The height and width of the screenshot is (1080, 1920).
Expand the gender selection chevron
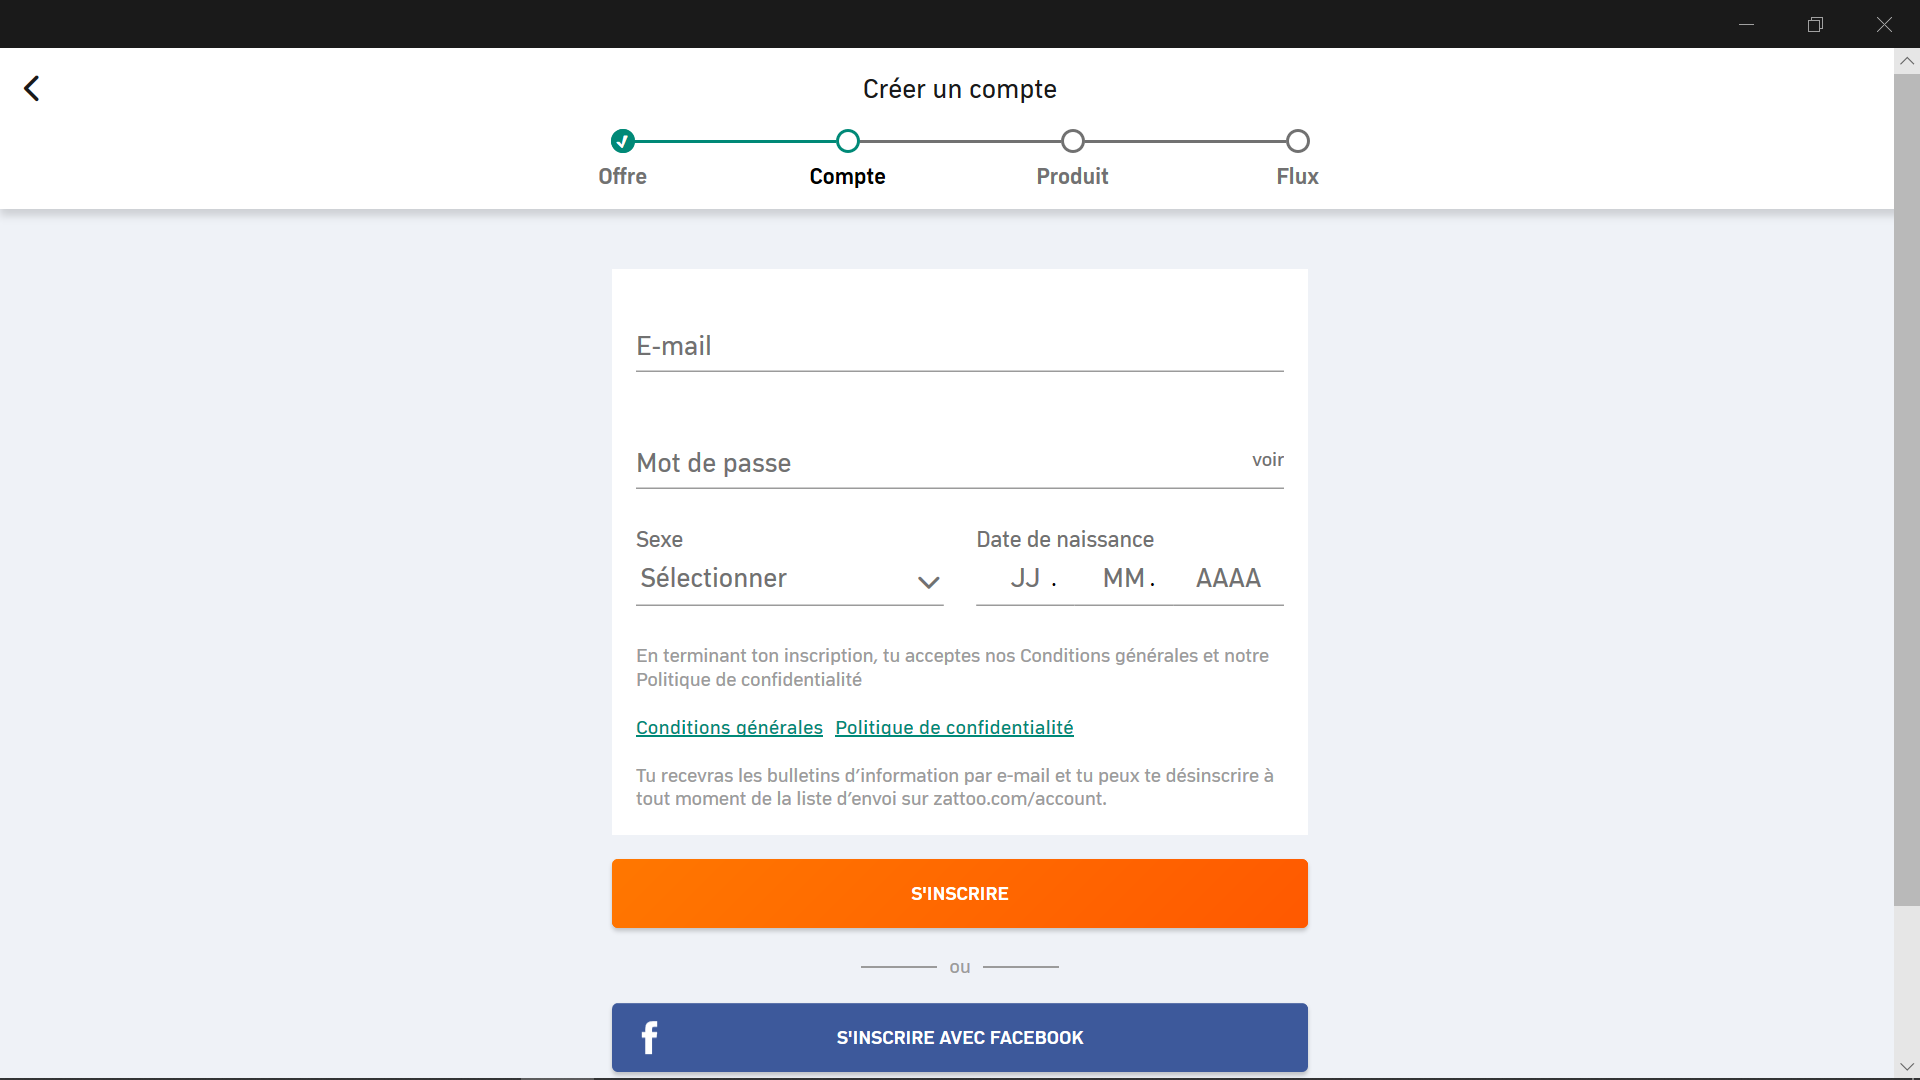tap(929, 582)
